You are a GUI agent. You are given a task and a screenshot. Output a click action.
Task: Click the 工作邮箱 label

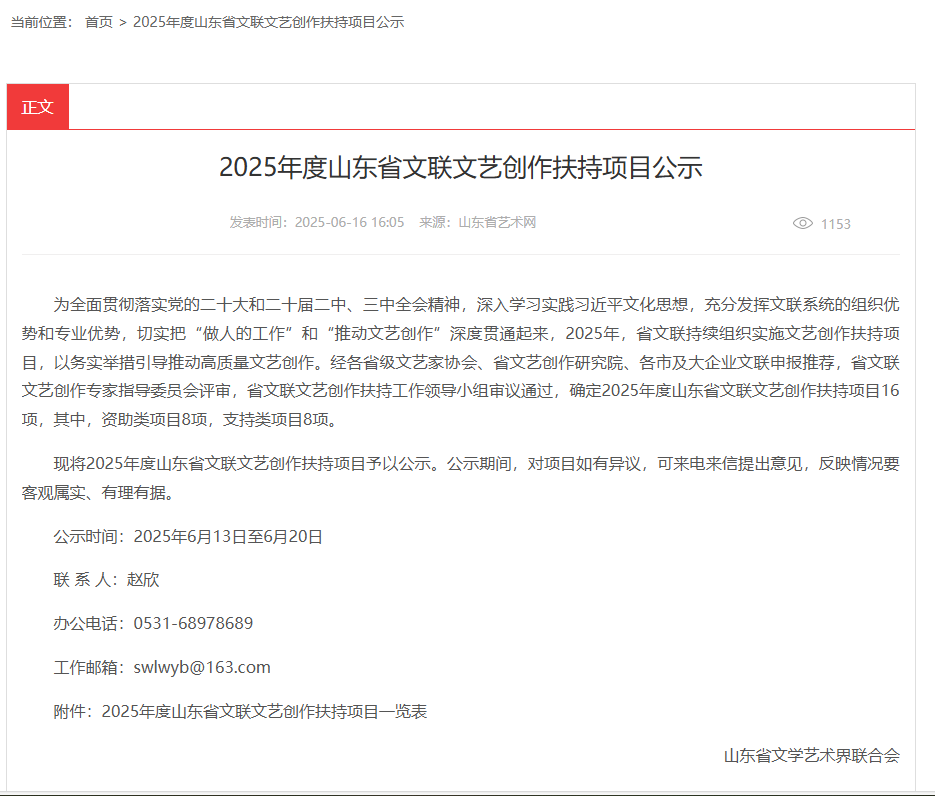pos(86,667)
